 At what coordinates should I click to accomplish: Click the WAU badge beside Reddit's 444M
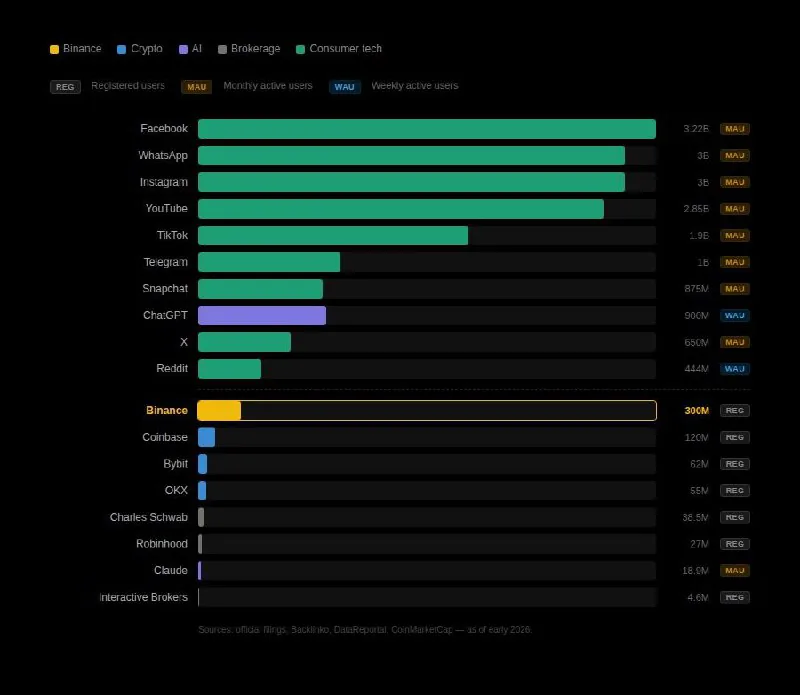[734, 368]
